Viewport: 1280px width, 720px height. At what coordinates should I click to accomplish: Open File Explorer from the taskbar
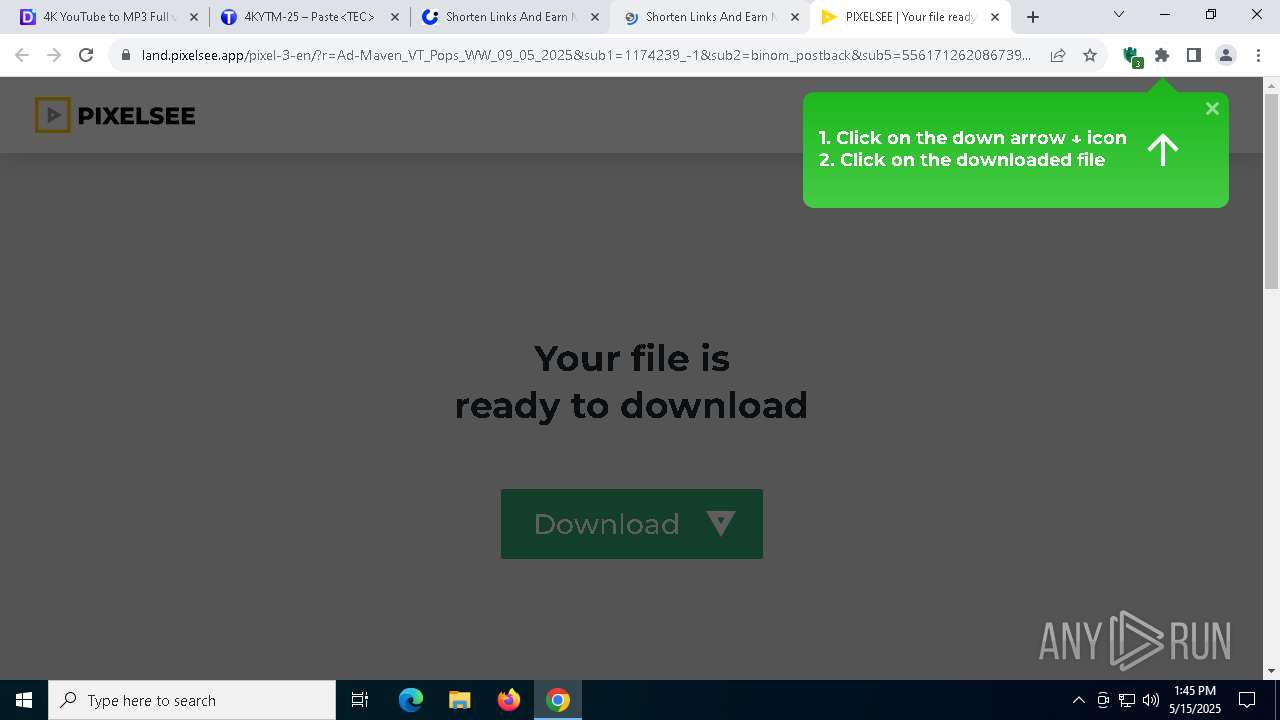tap(459, 700)
